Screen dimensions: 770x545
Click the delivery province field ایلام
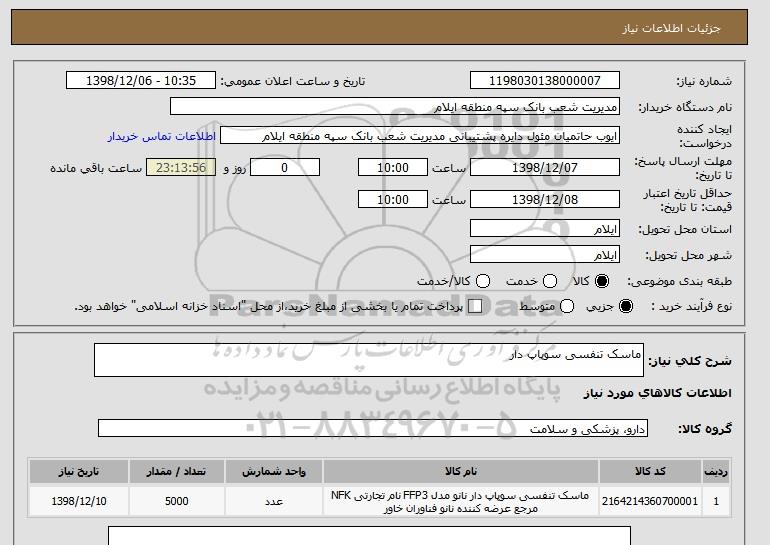(545, 229)
